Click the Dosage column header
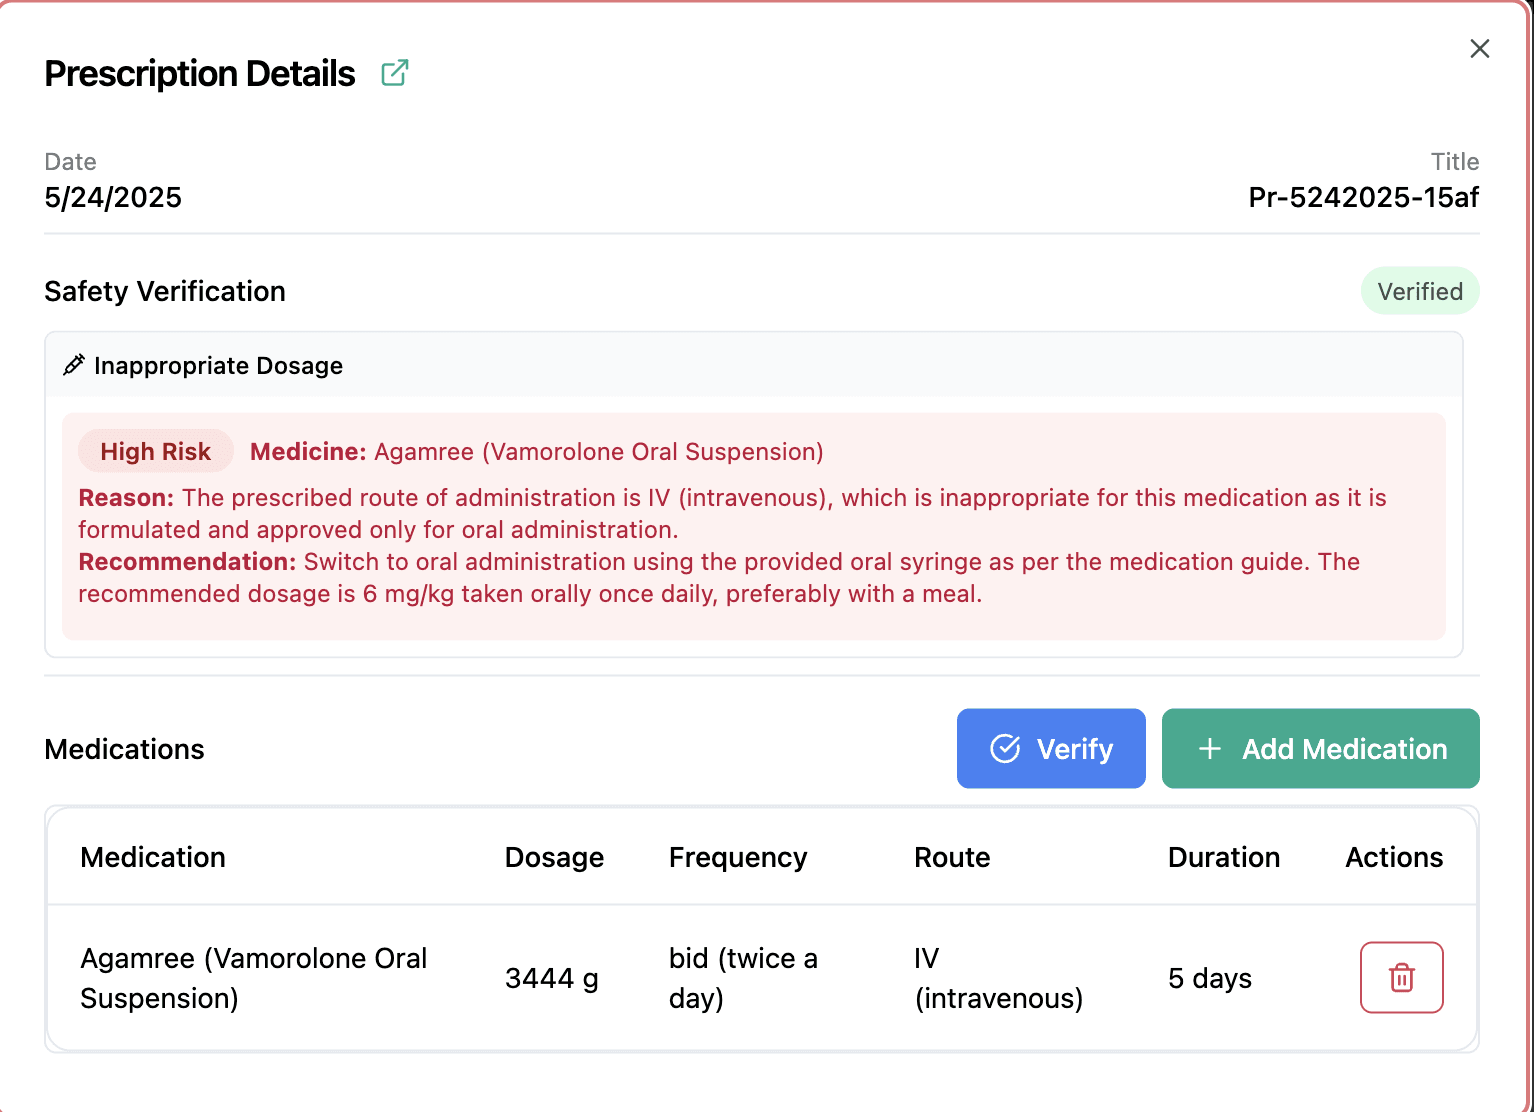This screenshot has width=1534, height=1112. click(554, 857)
